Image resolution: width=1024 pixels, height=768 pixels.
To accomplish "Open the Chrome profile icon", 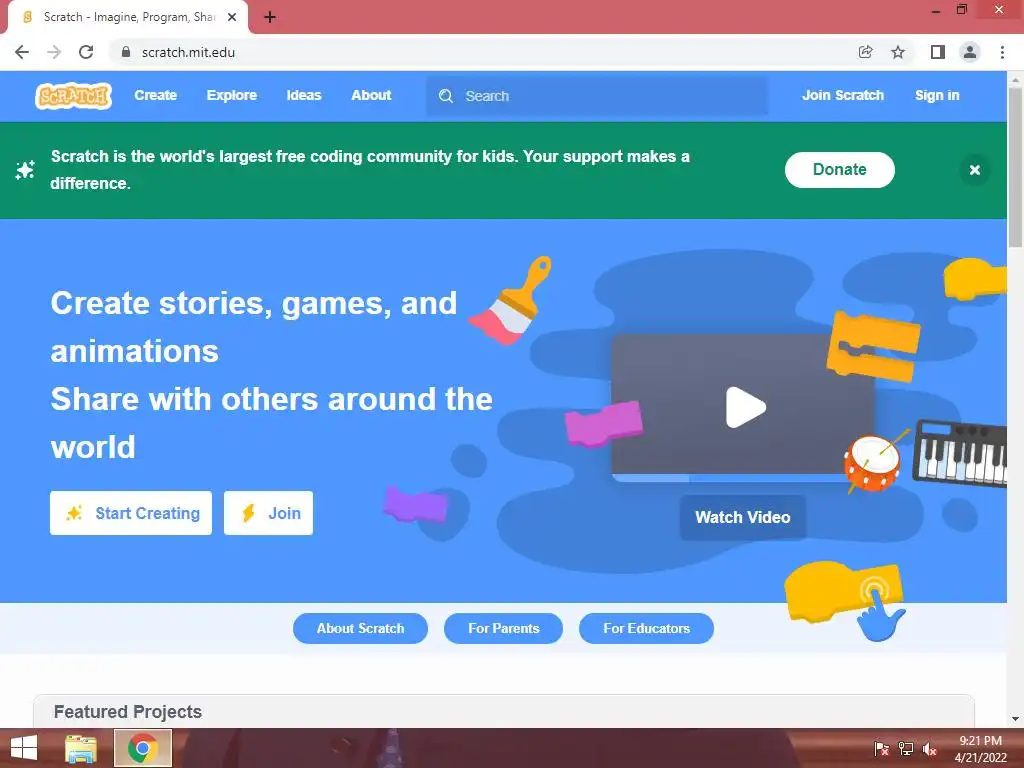I will click(970, 52).
